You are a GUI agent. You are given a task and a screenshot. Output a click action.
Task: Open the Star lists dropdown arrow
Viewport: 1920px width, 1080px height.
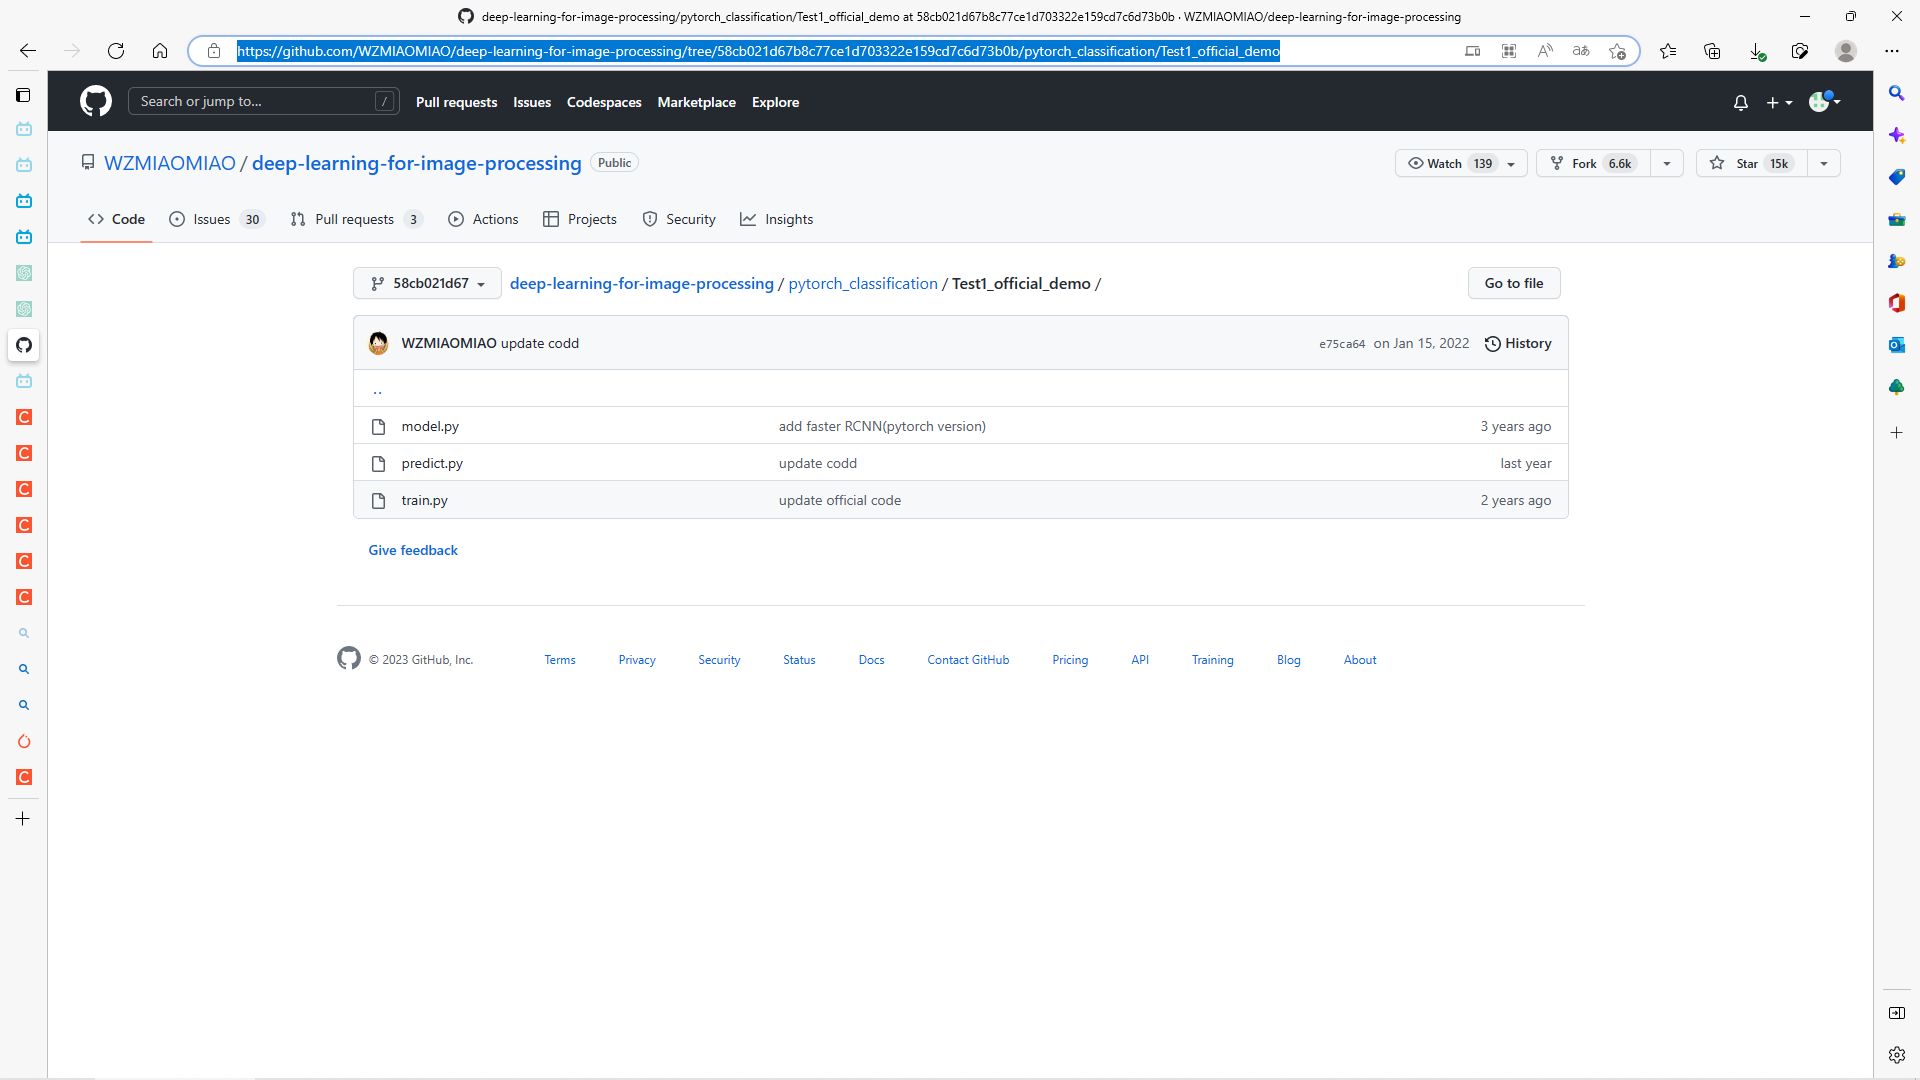[x=1823, y=163]
